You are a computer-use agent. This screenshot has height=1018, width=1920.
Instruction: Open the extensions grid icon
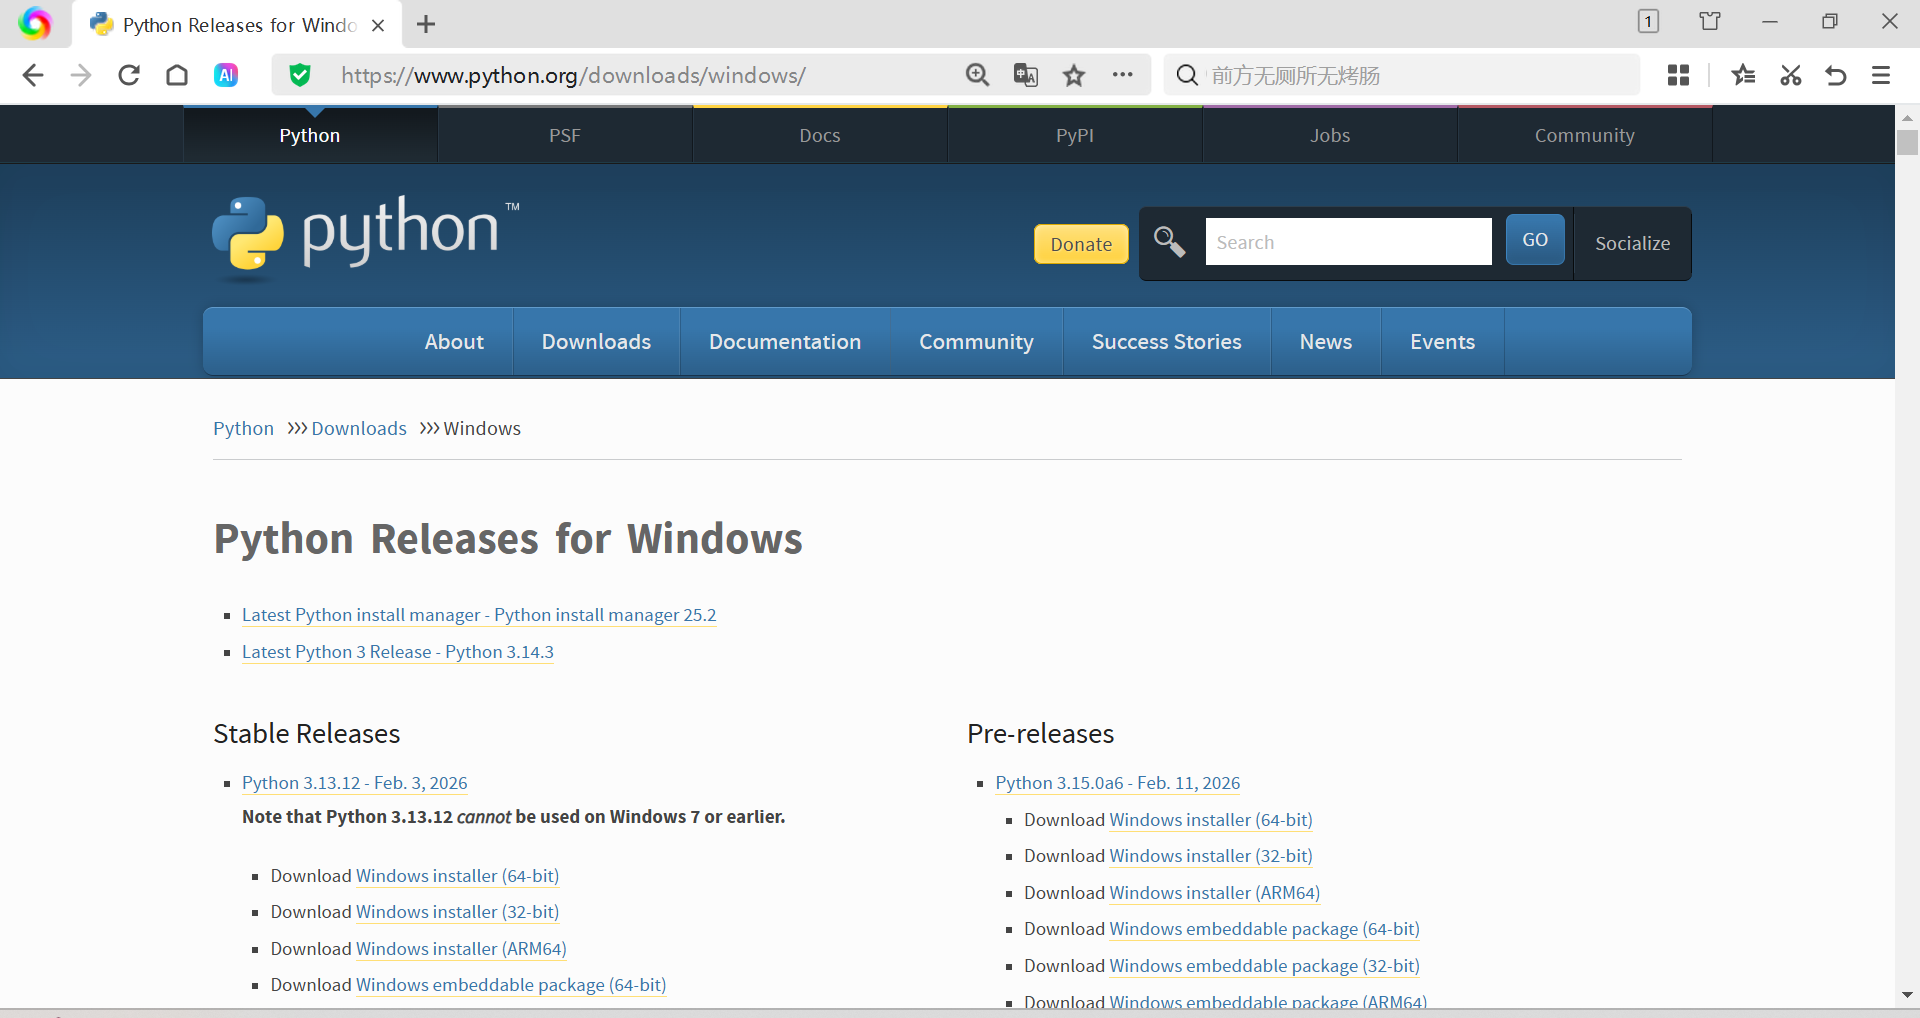(x=1679, y=75)
